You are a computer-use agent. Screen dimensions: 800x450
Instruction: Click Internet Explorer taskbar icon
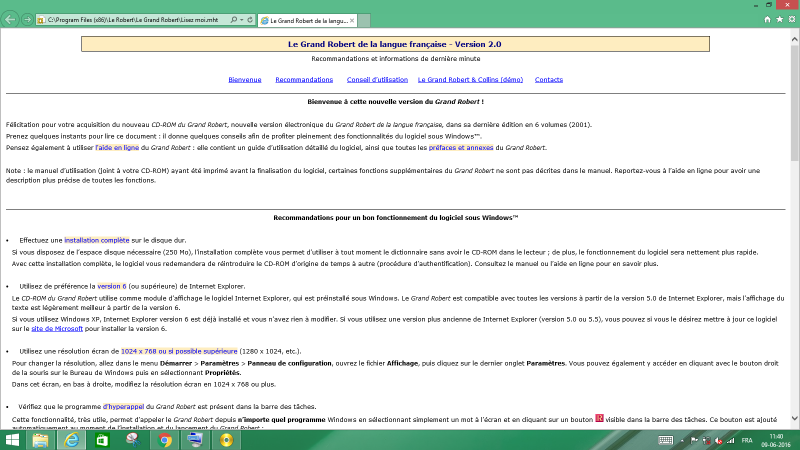(x=71, y=440)
